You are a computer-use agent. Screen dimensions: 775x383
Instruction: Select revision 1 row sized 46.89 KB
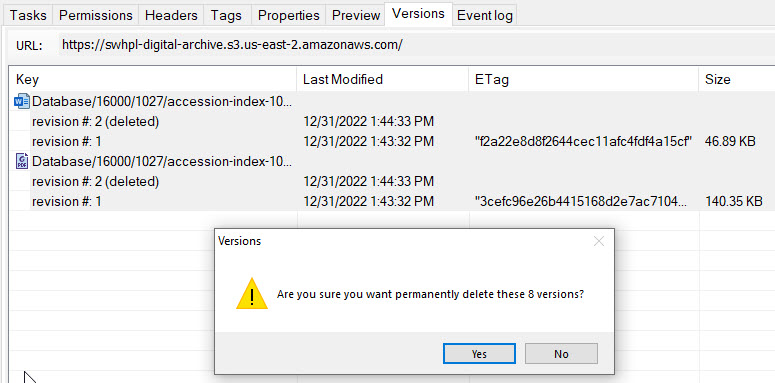click(392, 142)
